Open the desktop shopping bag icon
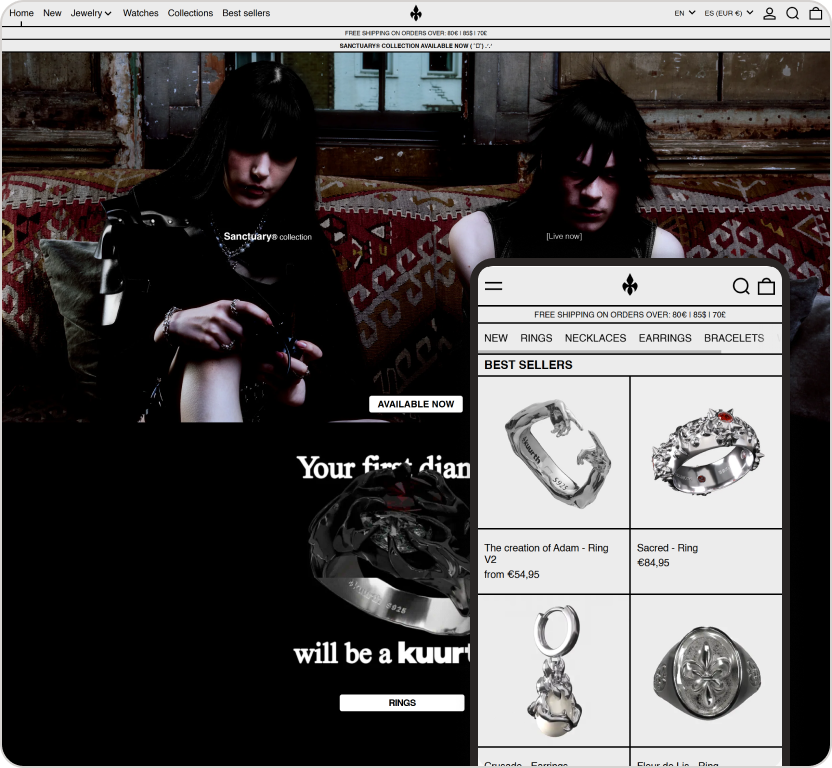The width and height of the screenshot is (832, 768). [816, 13]
